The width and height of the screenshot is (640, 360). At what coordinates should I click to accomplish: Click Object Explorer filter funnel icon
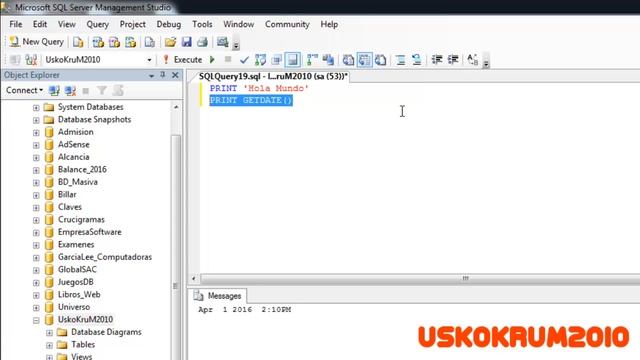click(x=102, y=91)
